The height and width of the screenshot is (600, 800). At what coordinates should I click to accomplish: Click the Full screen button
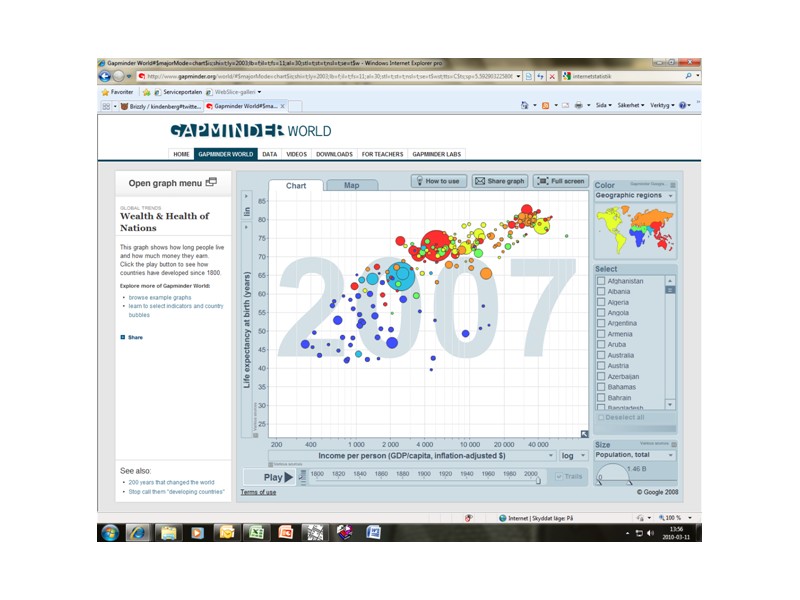point(561,181)
